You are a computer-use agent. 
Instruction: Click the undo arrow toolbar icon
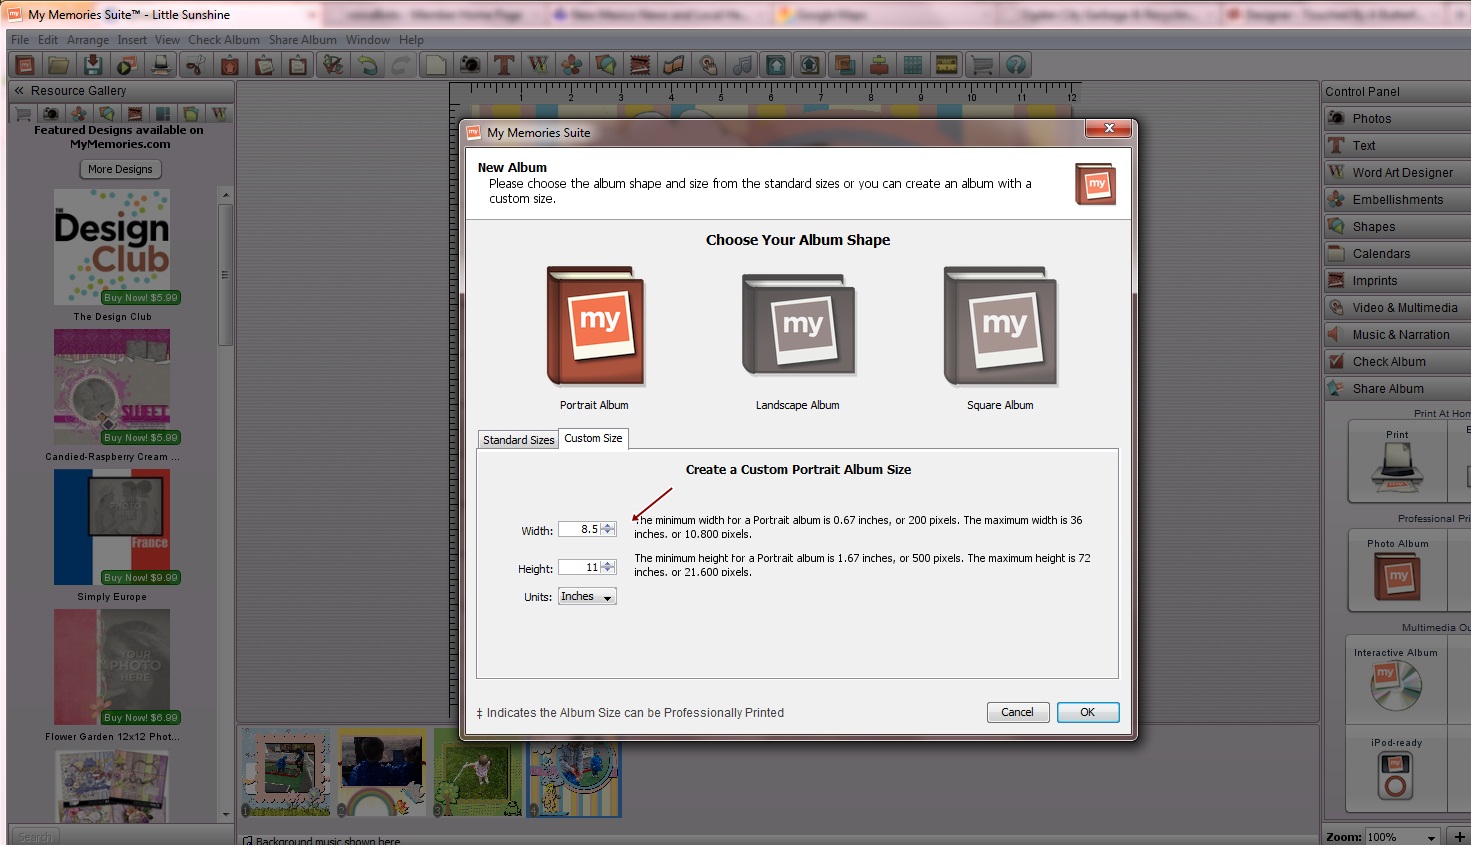click(x=368, y=65)
